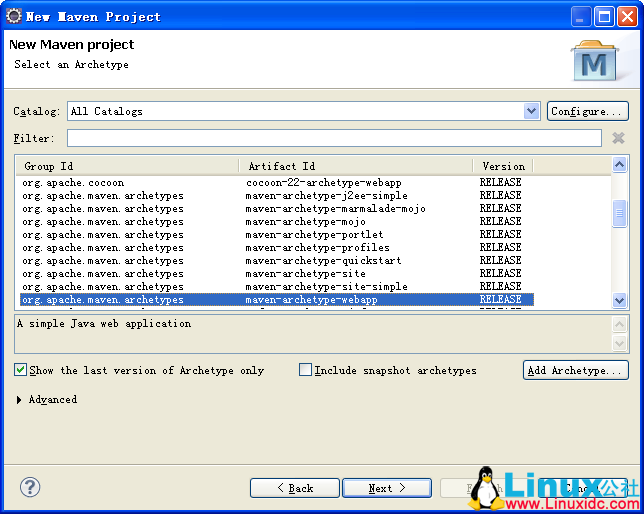
Task: Click the archetype list scroll up arrow
Action: (619, 165)
